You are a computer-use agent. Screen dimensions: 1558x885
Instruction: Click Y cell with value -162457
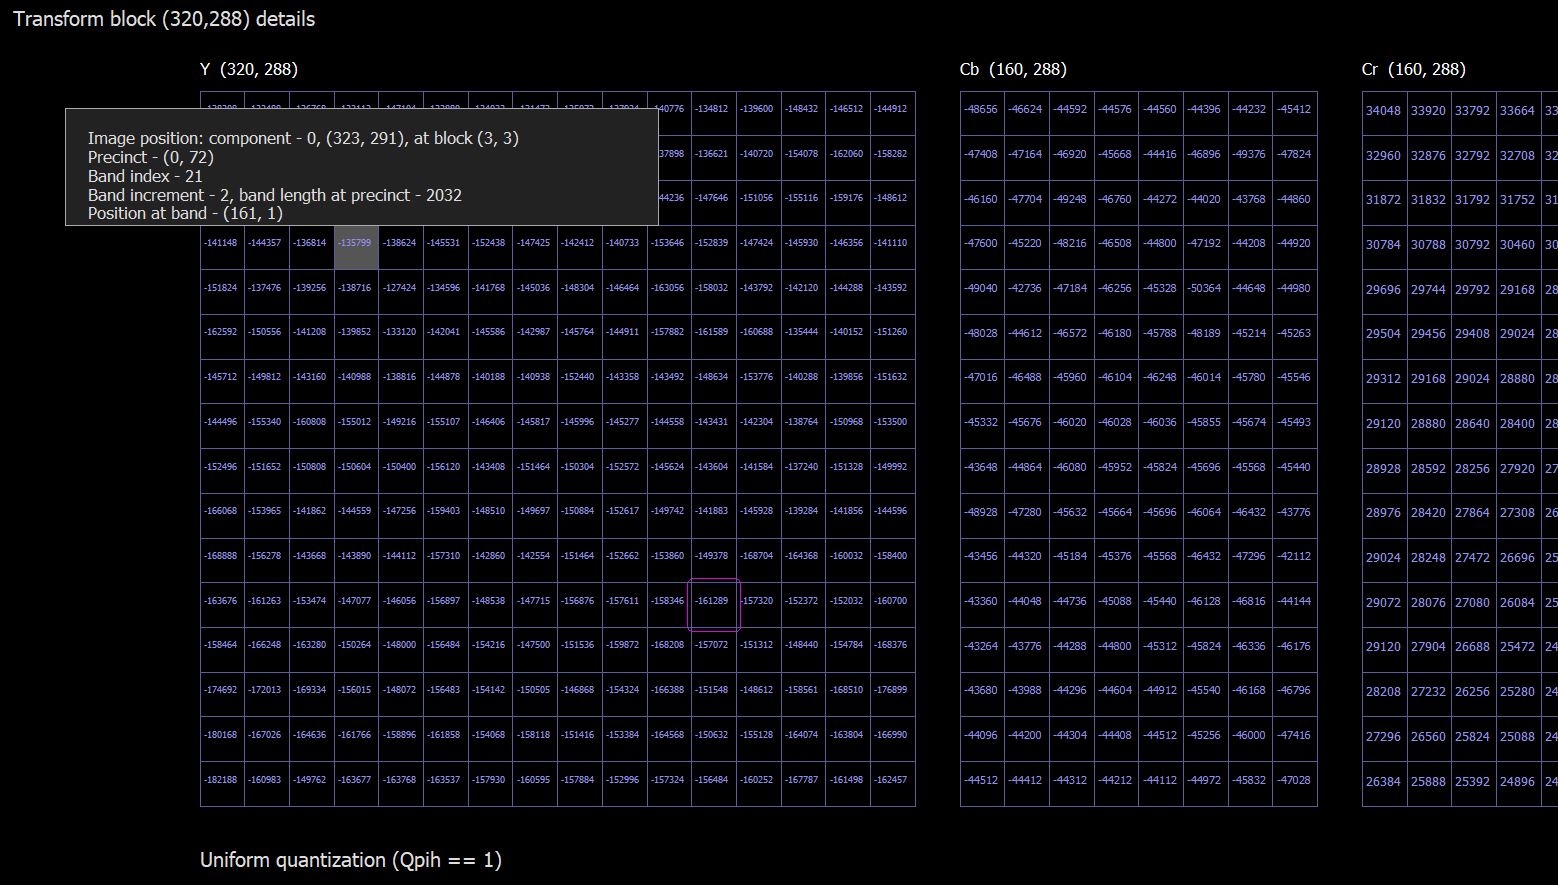tap(892, 780)
